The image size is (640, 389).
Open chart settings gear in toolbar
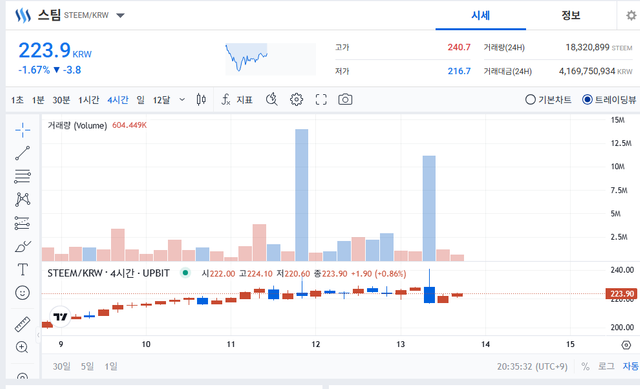point(296,100)
